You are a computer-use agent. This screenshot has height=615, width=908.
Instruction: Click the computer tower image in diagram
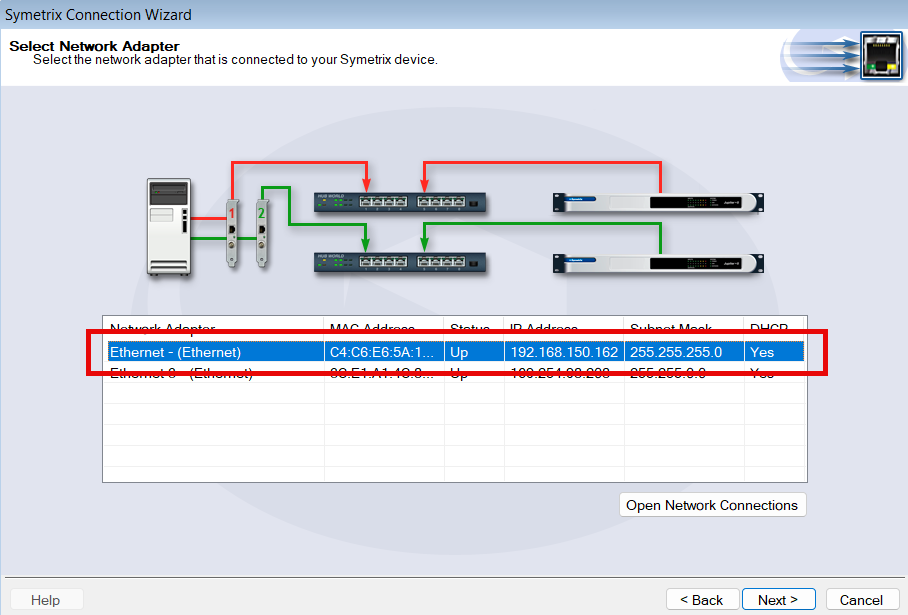click(169, 226)
